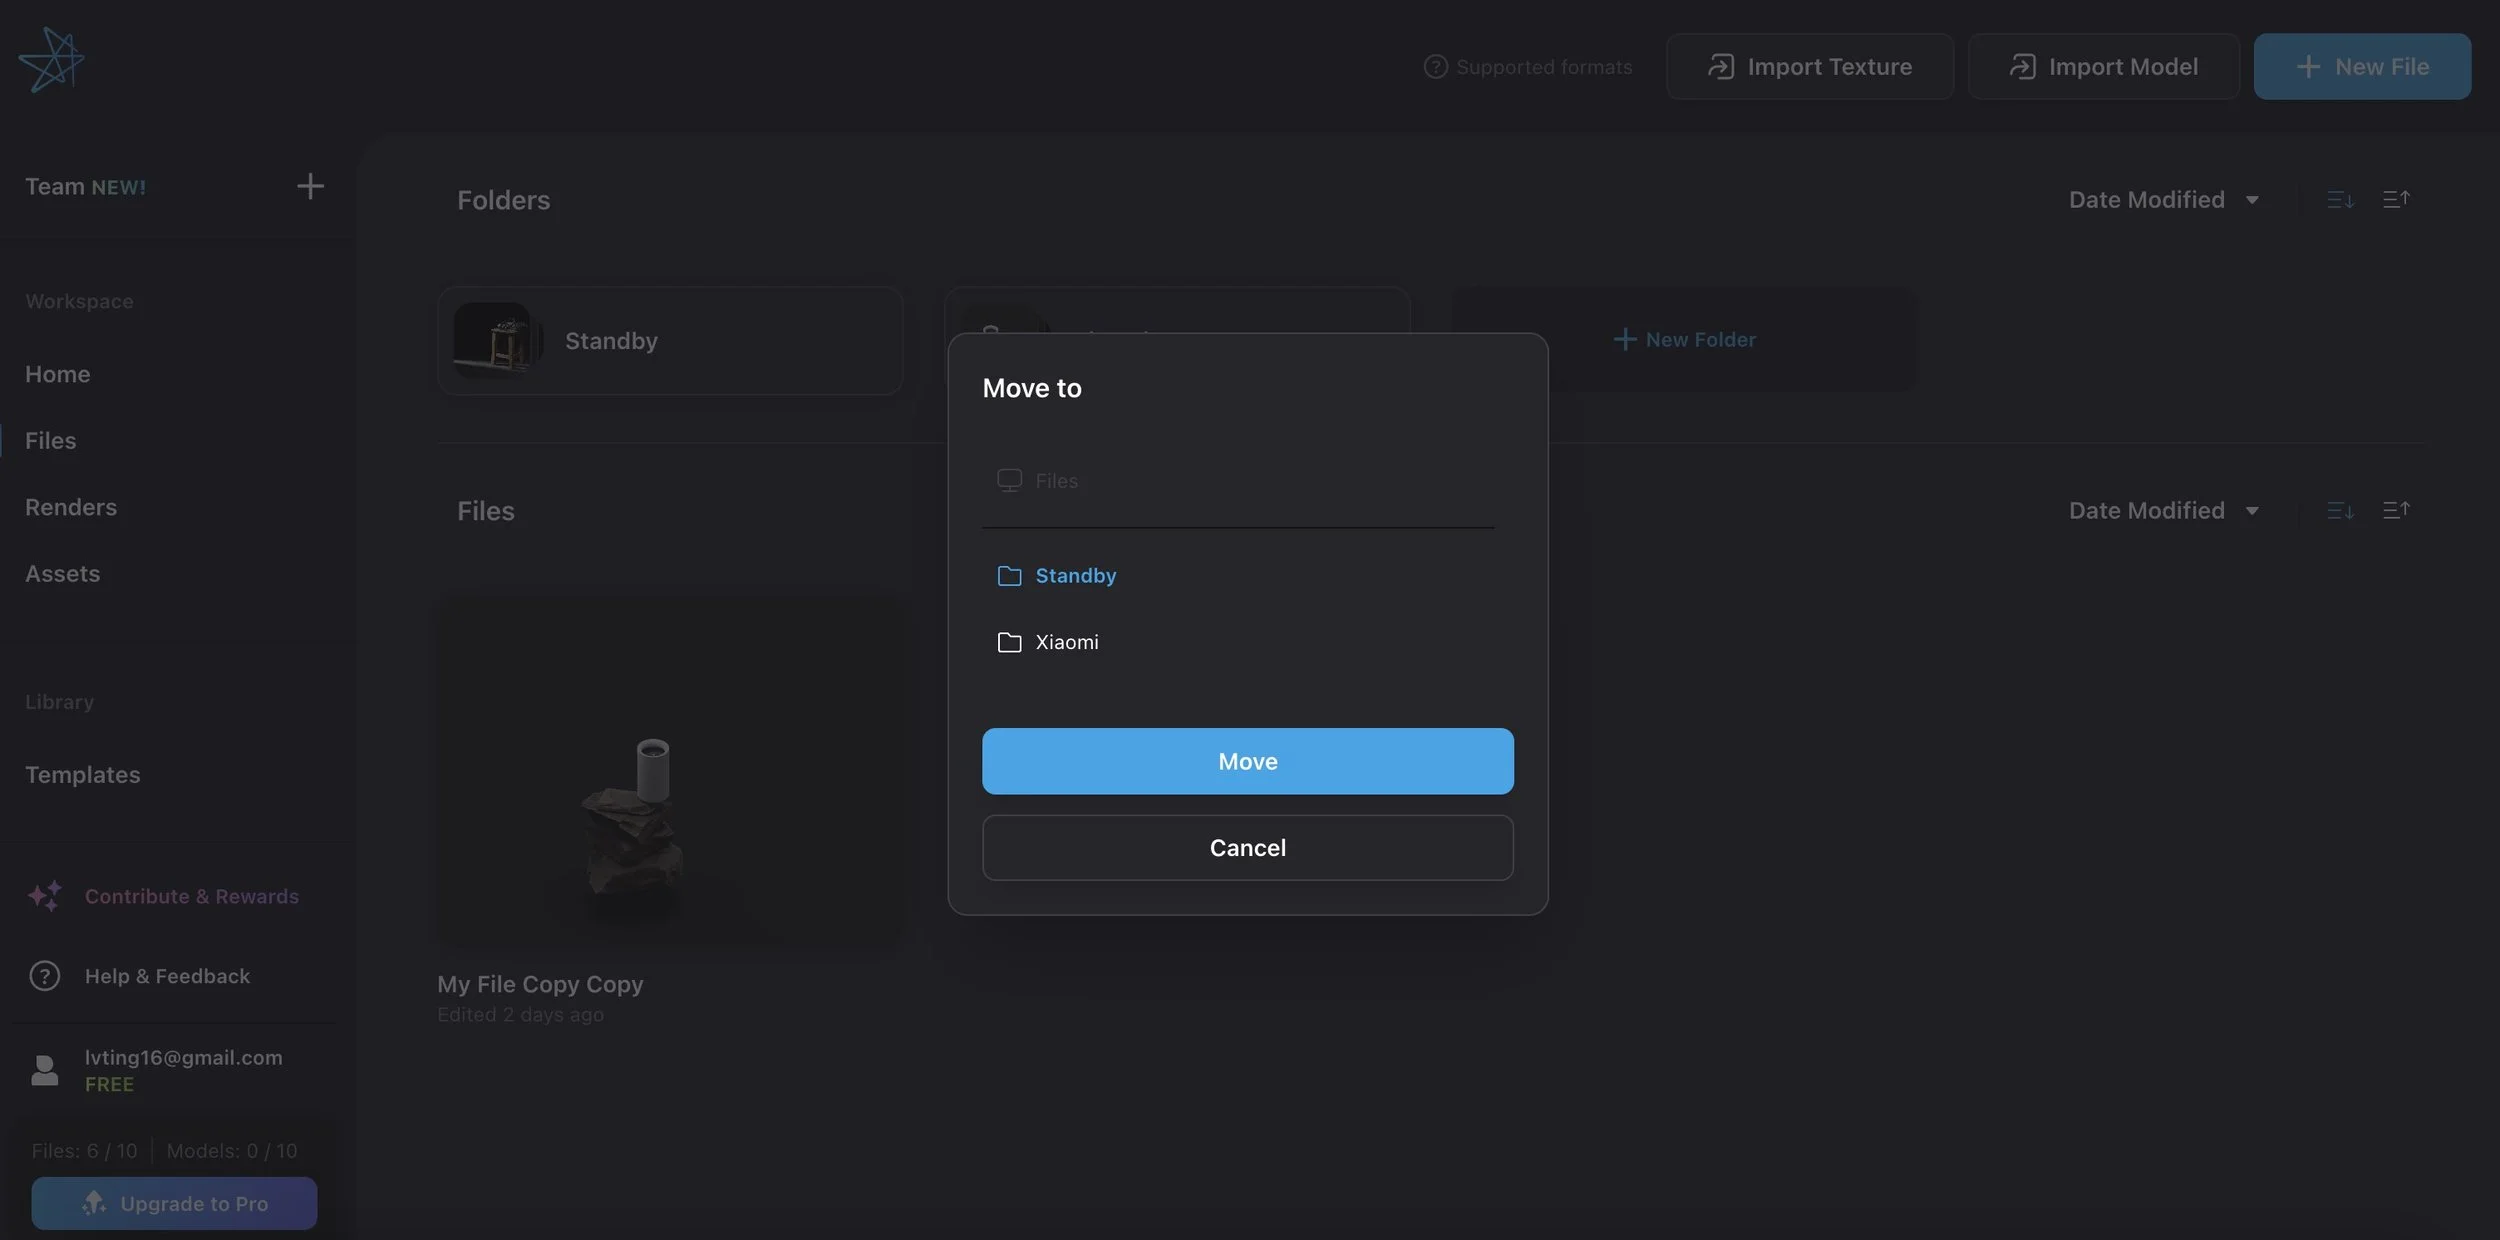
Task: Open Help & Feedback question mark icon
Action: coord(45,976)
